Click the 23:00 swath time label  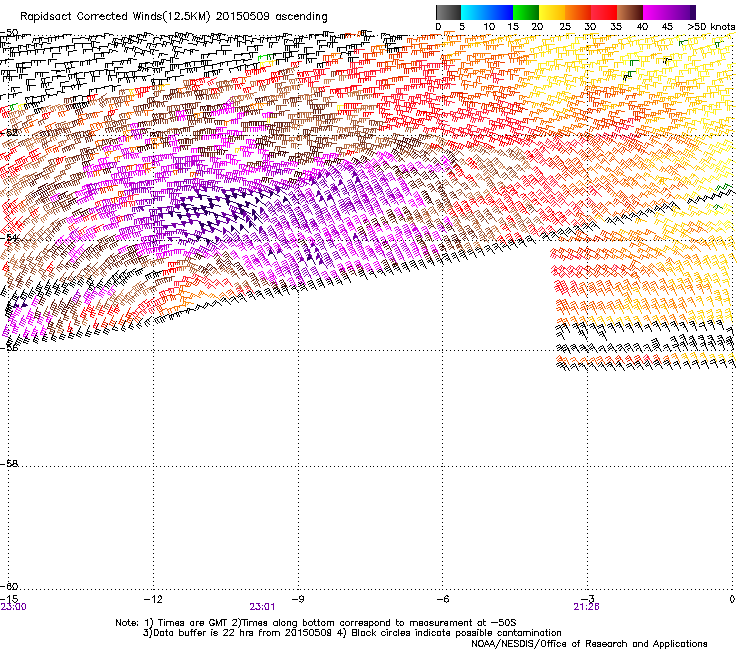[13, 607]
